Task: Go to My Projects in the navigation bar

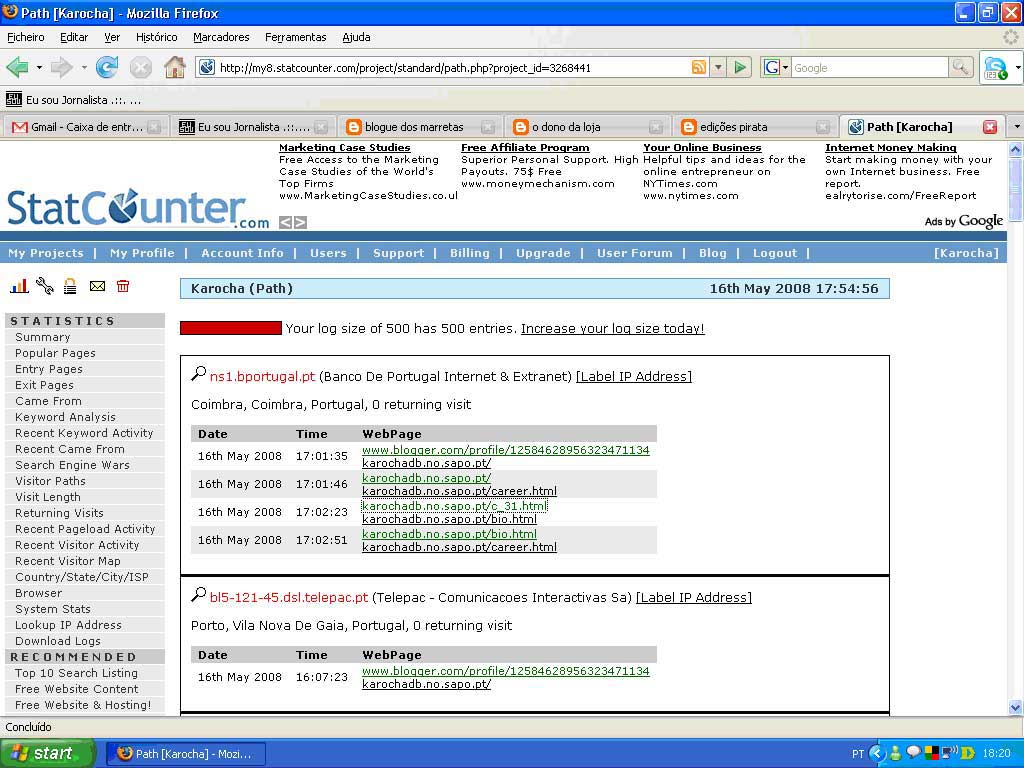Action: [46, 253]
